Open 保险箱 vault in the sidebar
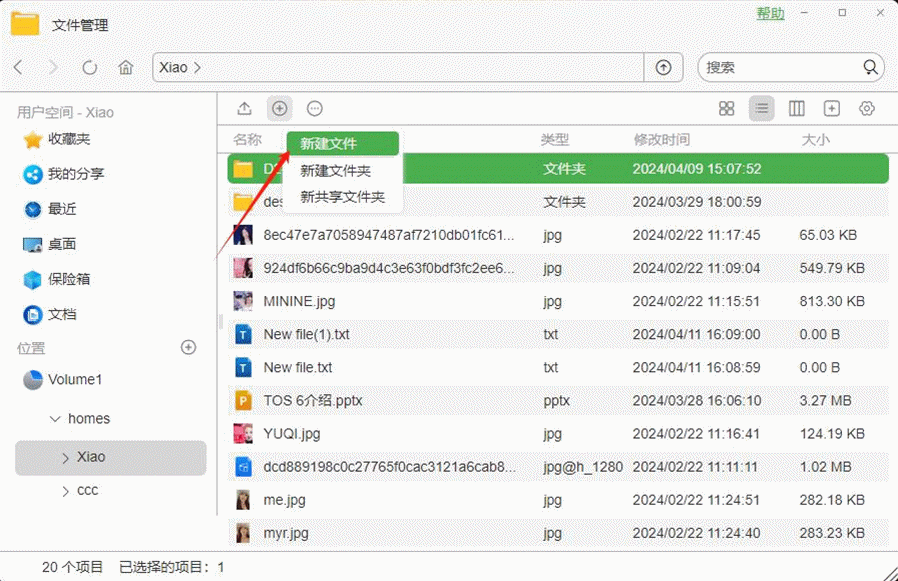The width and height of the screenshot is (898, 581). (x=57, y=280)
